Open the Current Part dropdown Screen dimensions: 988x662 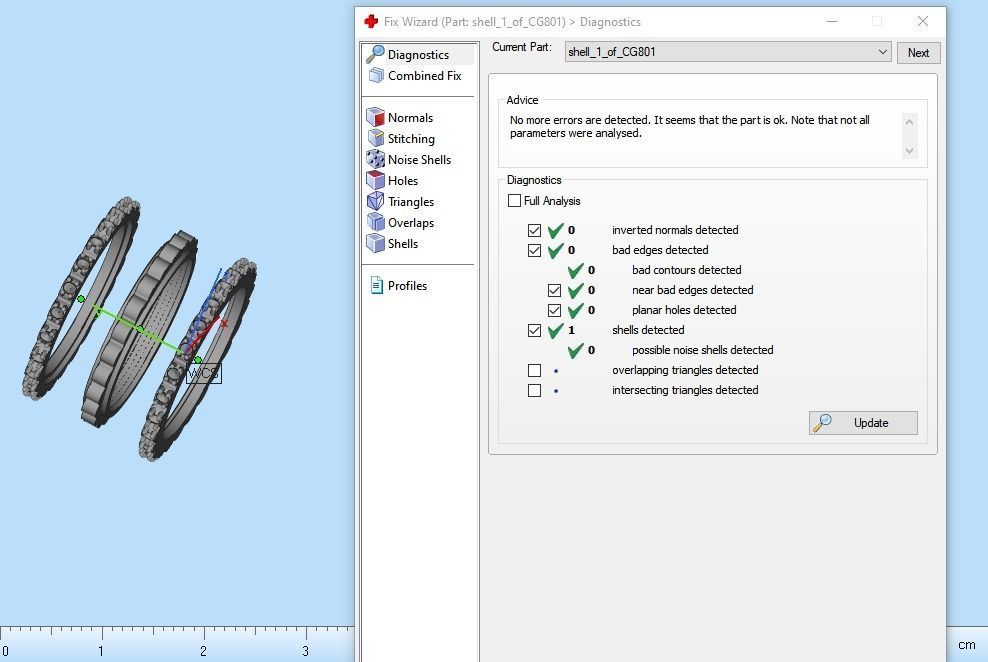(x=728, y=52)
